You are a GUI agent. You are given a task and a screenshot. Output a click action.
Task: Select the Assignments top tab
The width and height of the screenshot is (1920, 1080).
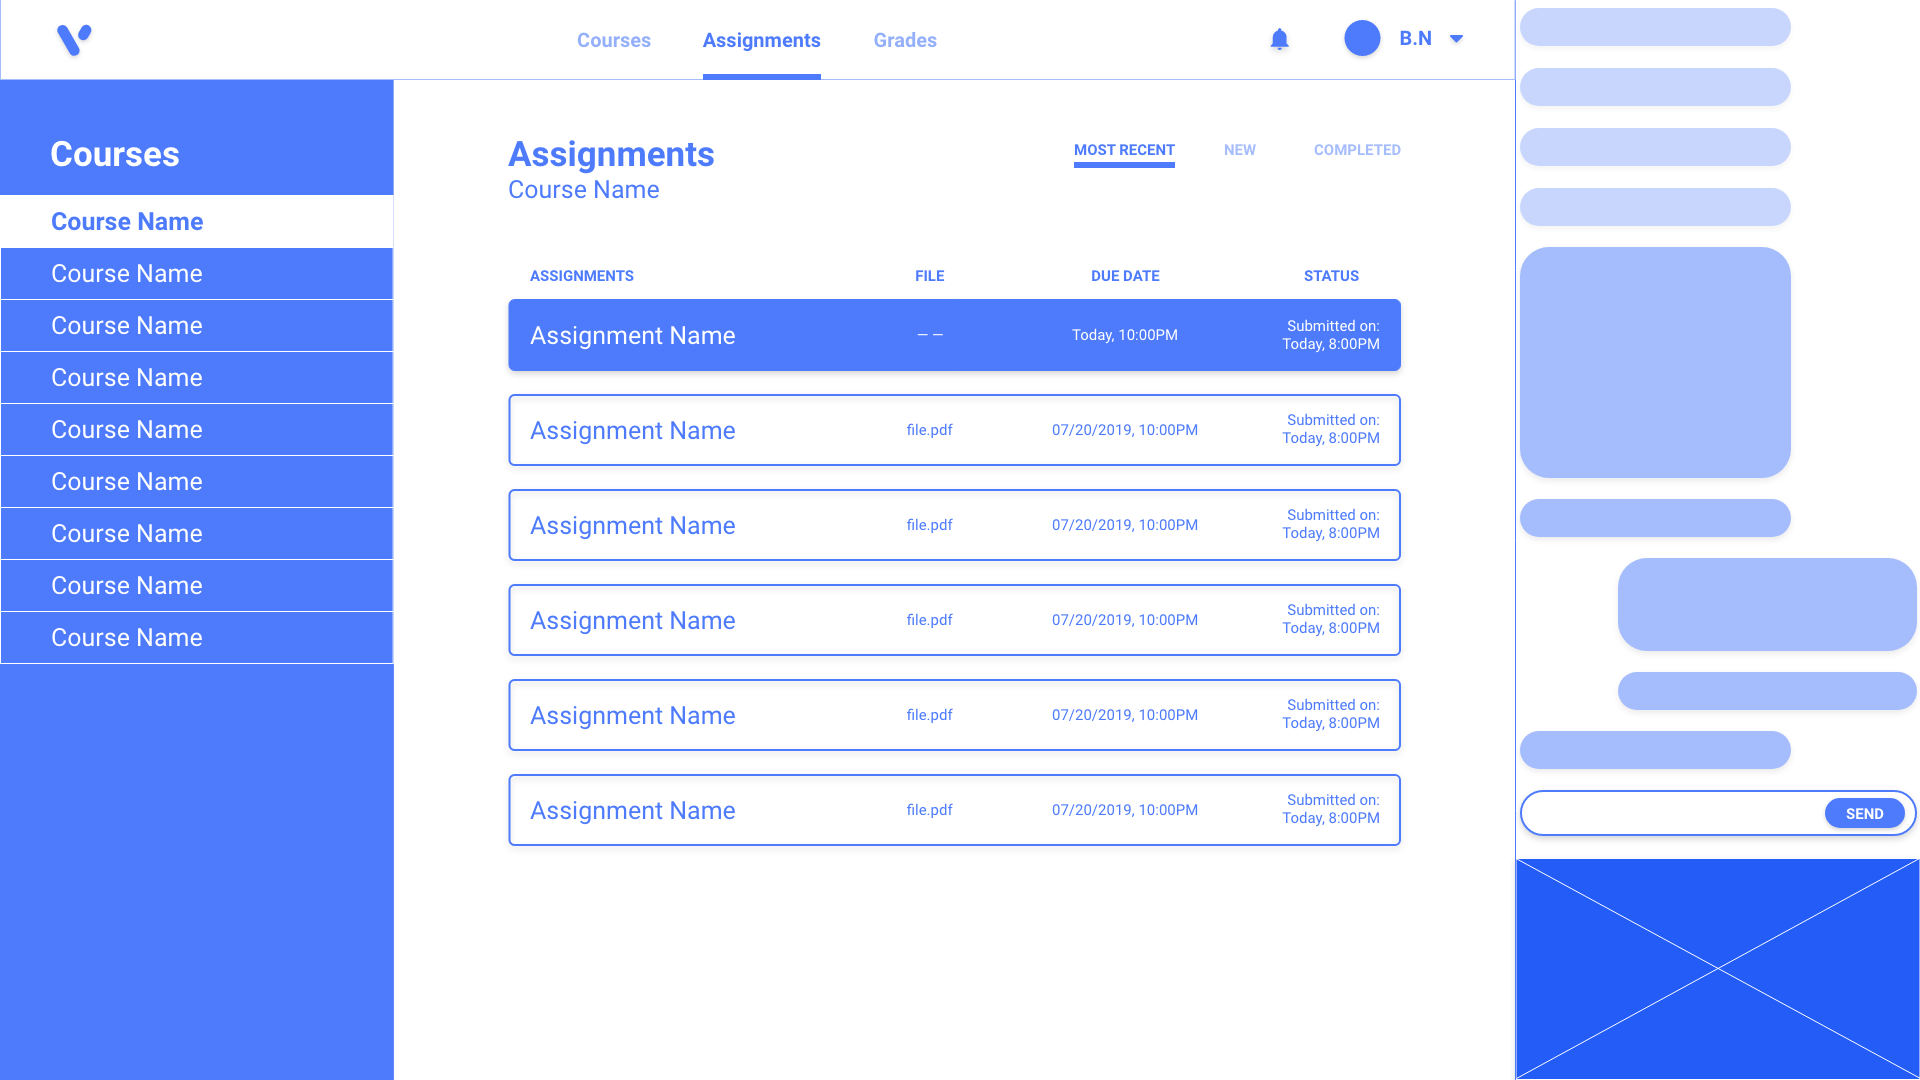point(762,40)
